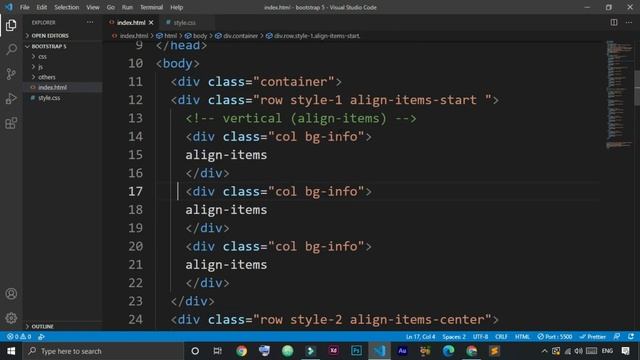Image resolution: width=640 pixels, height=360 pixels.
Task: Open Adobe XD from the taskbar
Action: 333,351
